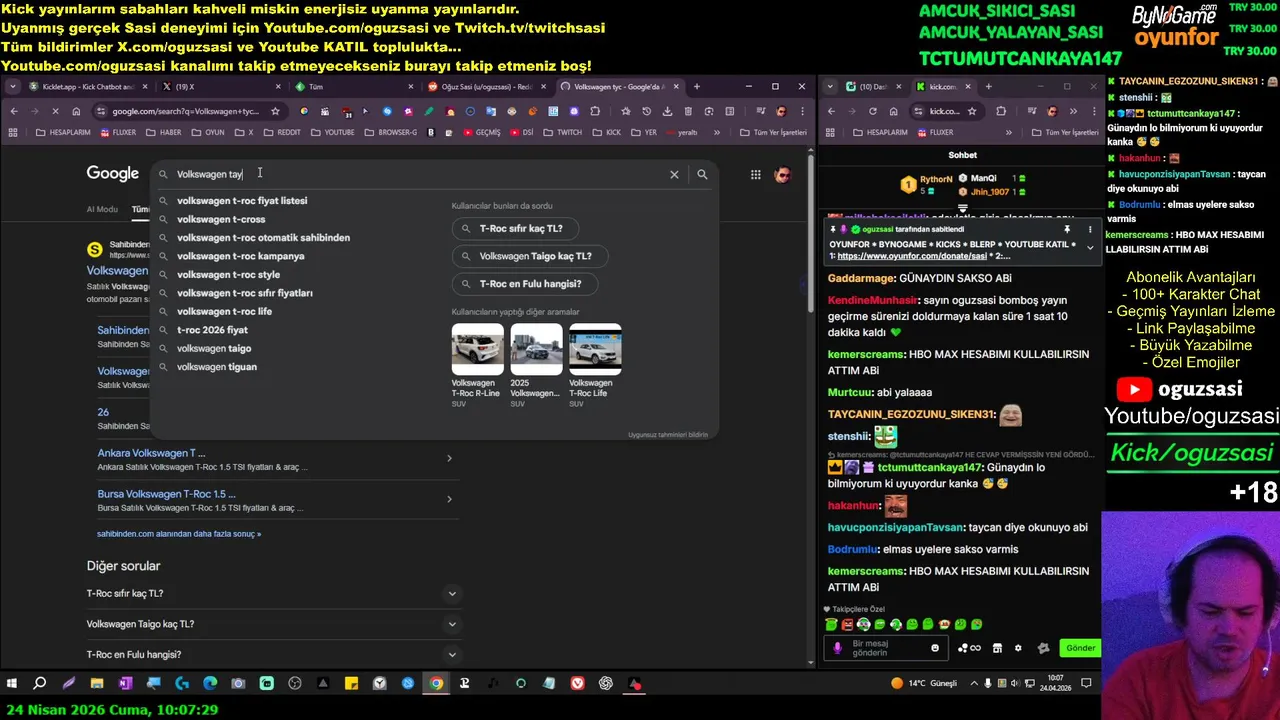Viewport: 1280px width, 720px height.
Task: Focus the 'Bir mesaj gönderin' chat input
Action: pyautogui.click(x=885, y=648)
